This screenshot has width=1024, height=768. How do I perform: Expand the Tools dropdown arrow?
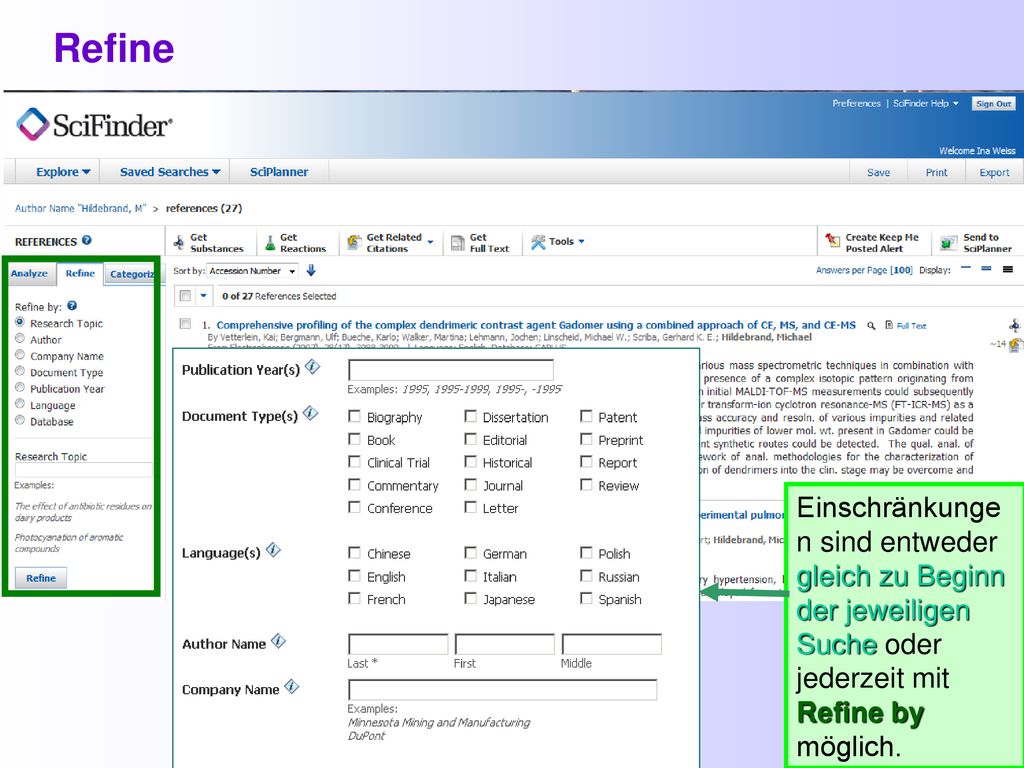(581, 242)
